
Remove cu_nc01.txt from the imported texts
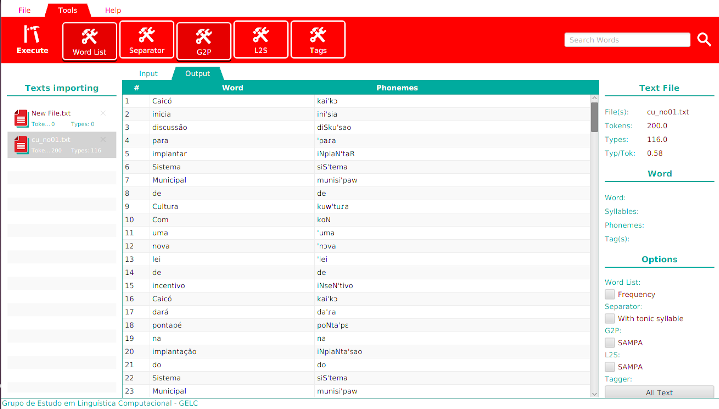point(103,139)
